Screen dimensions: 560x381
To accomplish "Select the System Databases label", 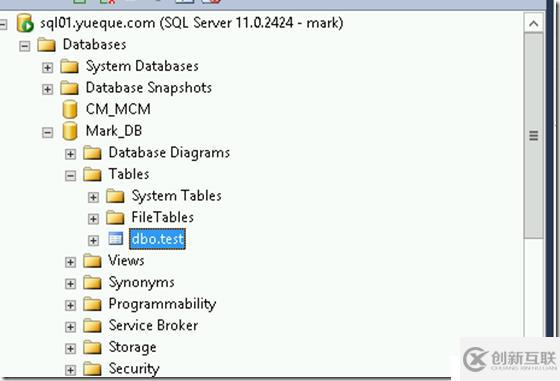I will [x=142, y=66].
